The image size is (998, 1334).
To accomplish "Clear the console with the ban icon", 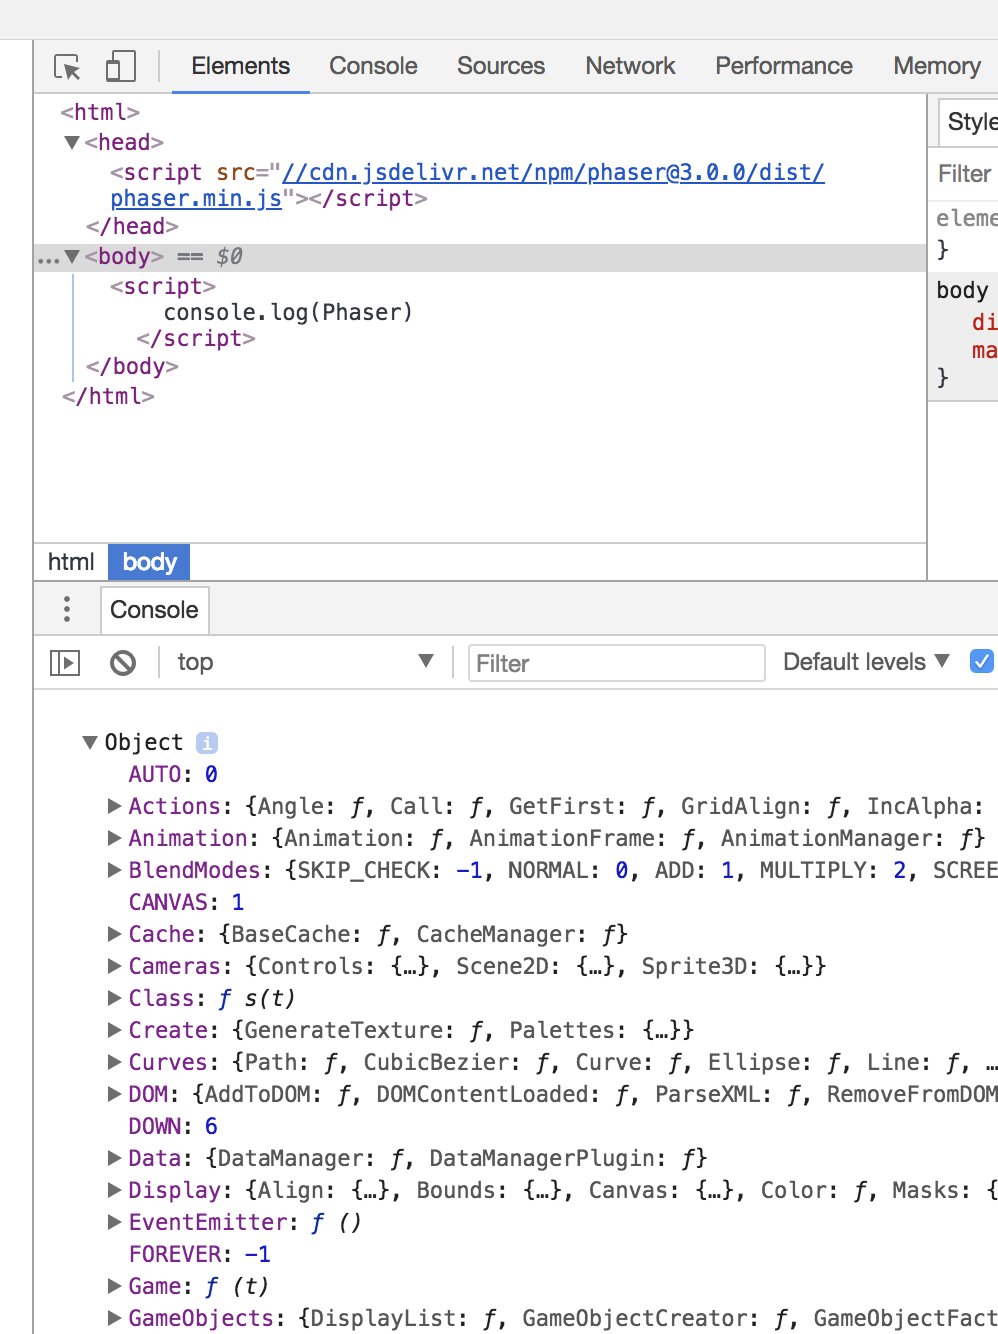I will 123,663.
